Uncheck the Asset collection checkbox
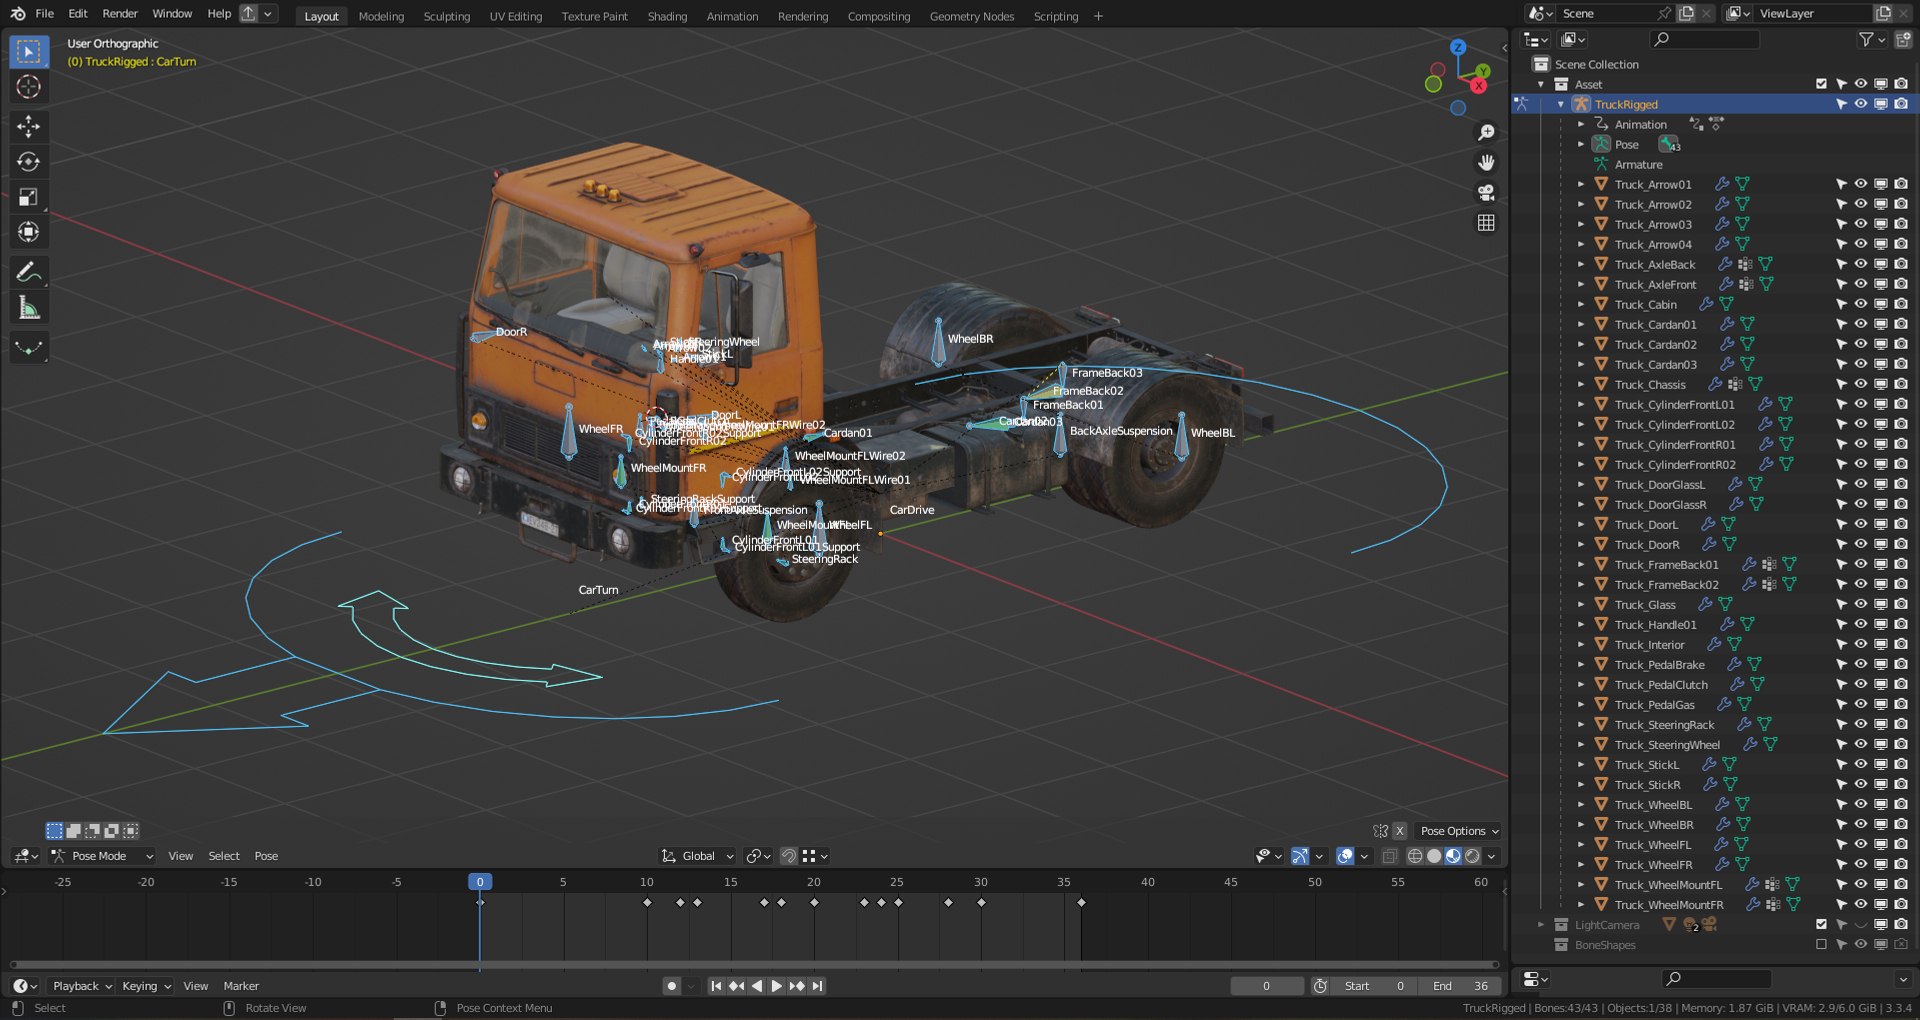1920x1020 pixels. pos(1821,84)
